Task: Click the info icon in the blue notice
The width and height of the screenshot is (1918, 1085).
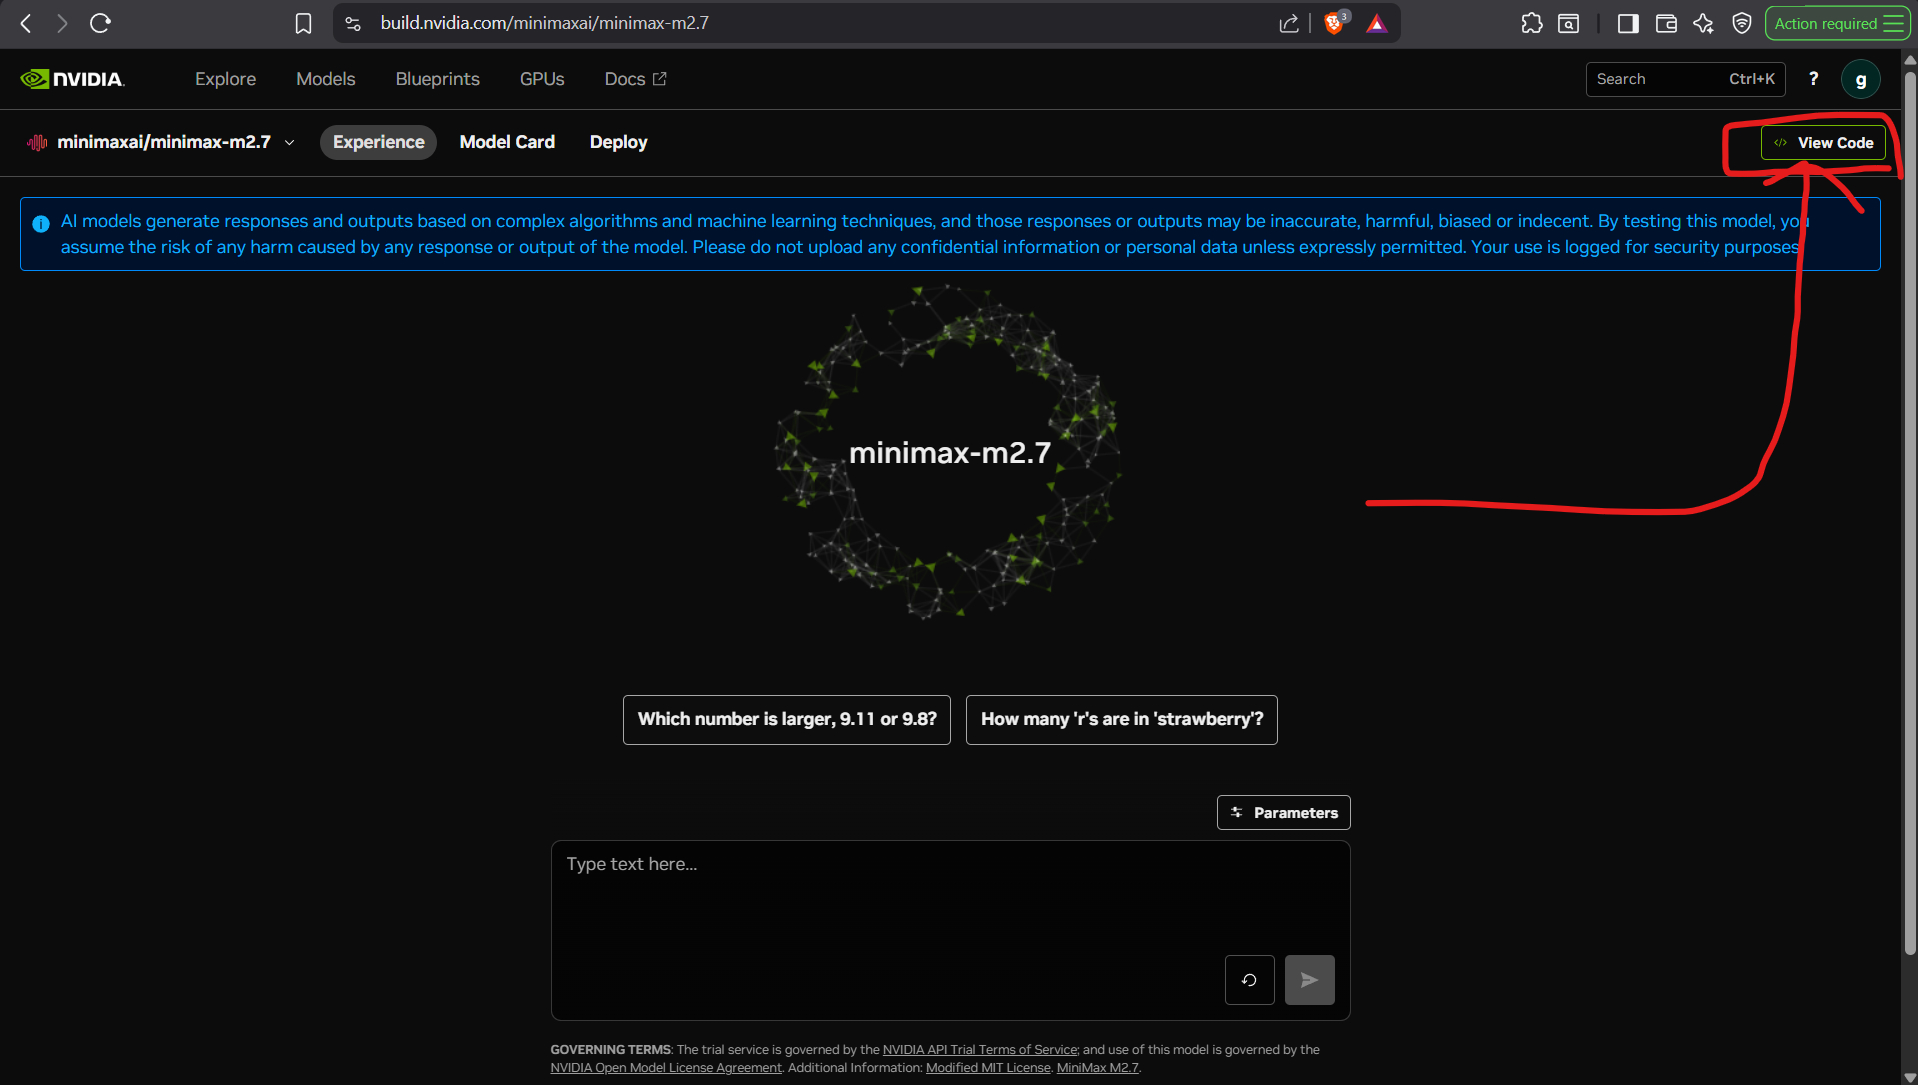Action: click(41, 224)
